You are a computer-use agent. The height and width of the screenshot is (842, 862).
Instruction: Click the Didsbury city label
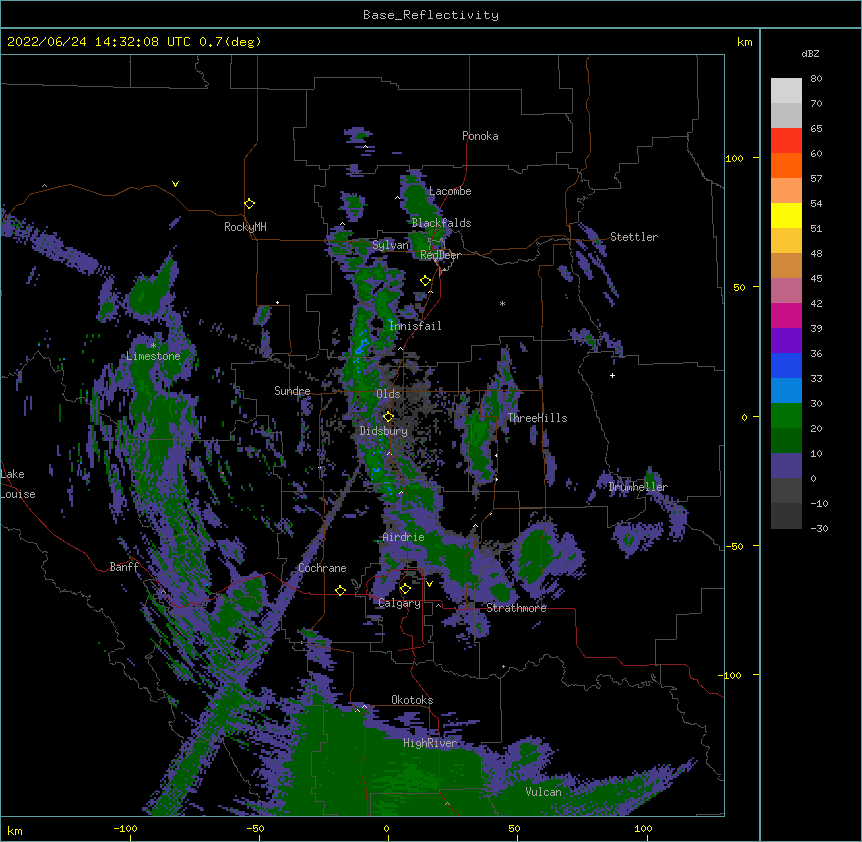coord(384,431)
